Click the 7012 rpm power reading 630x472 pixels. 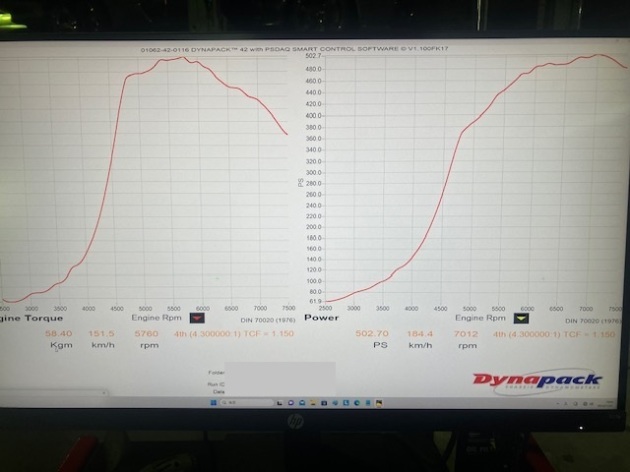click(x=467, y=333)
